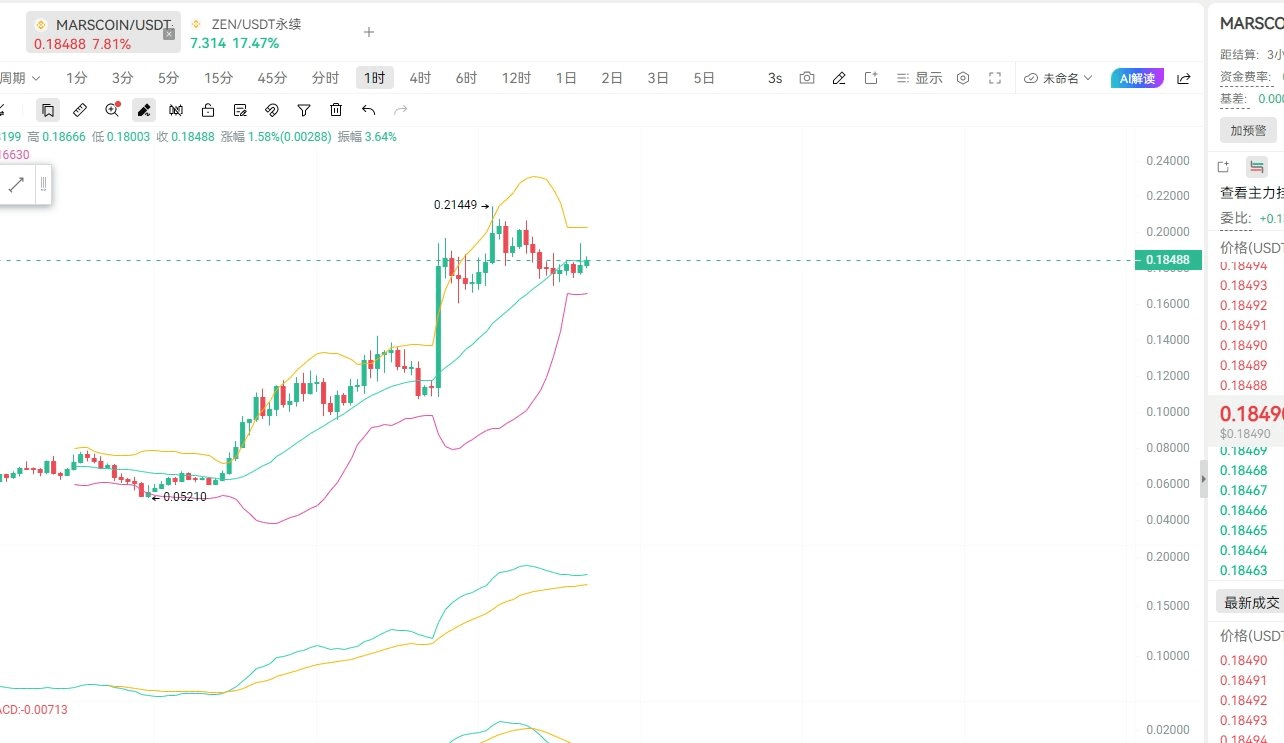Enter fullscreen chart mode

(x=995, y=78)
